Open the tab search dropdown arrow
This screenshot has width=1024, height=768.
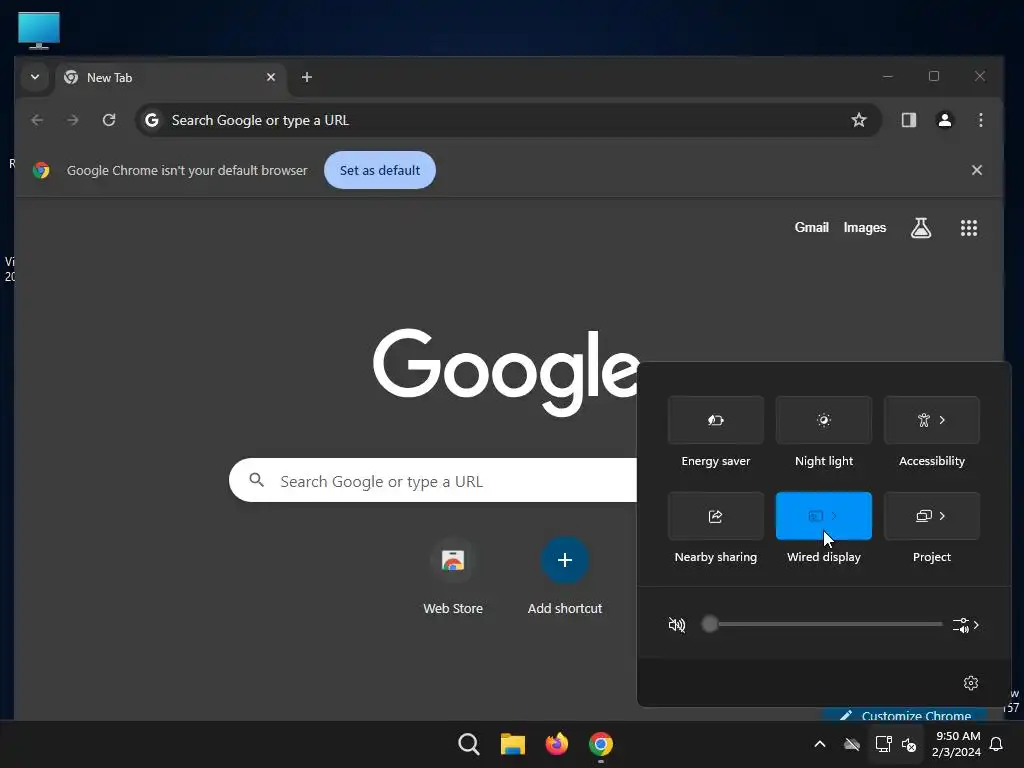click(35, 77)
